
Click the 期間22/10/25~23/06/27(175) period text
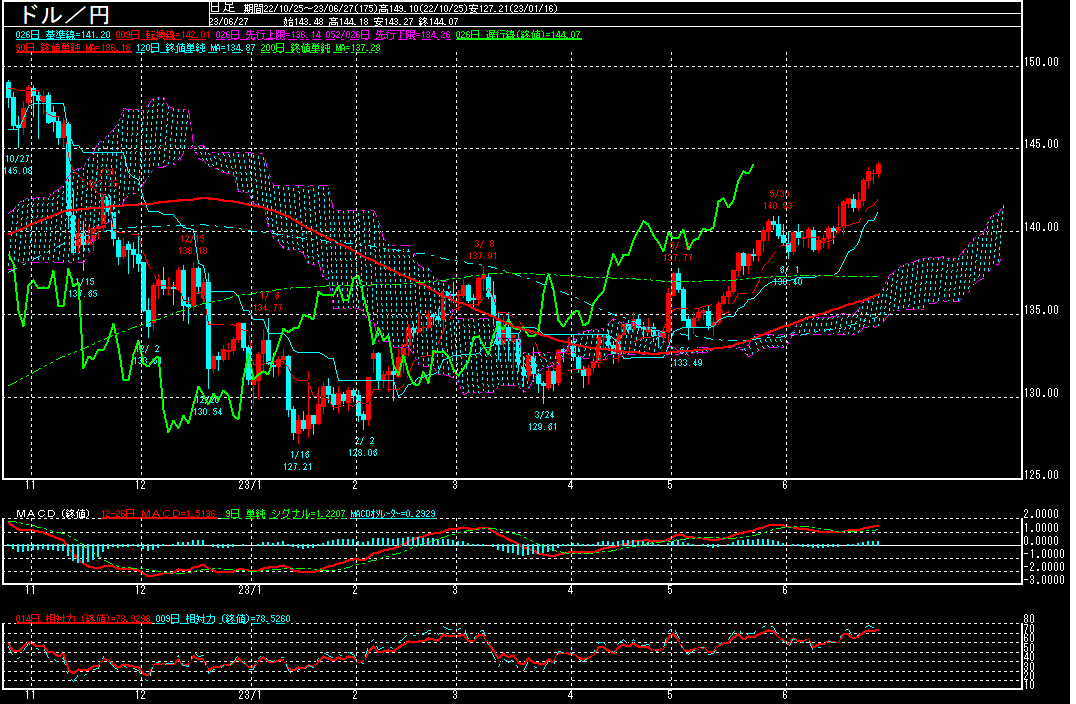(313, 9)
